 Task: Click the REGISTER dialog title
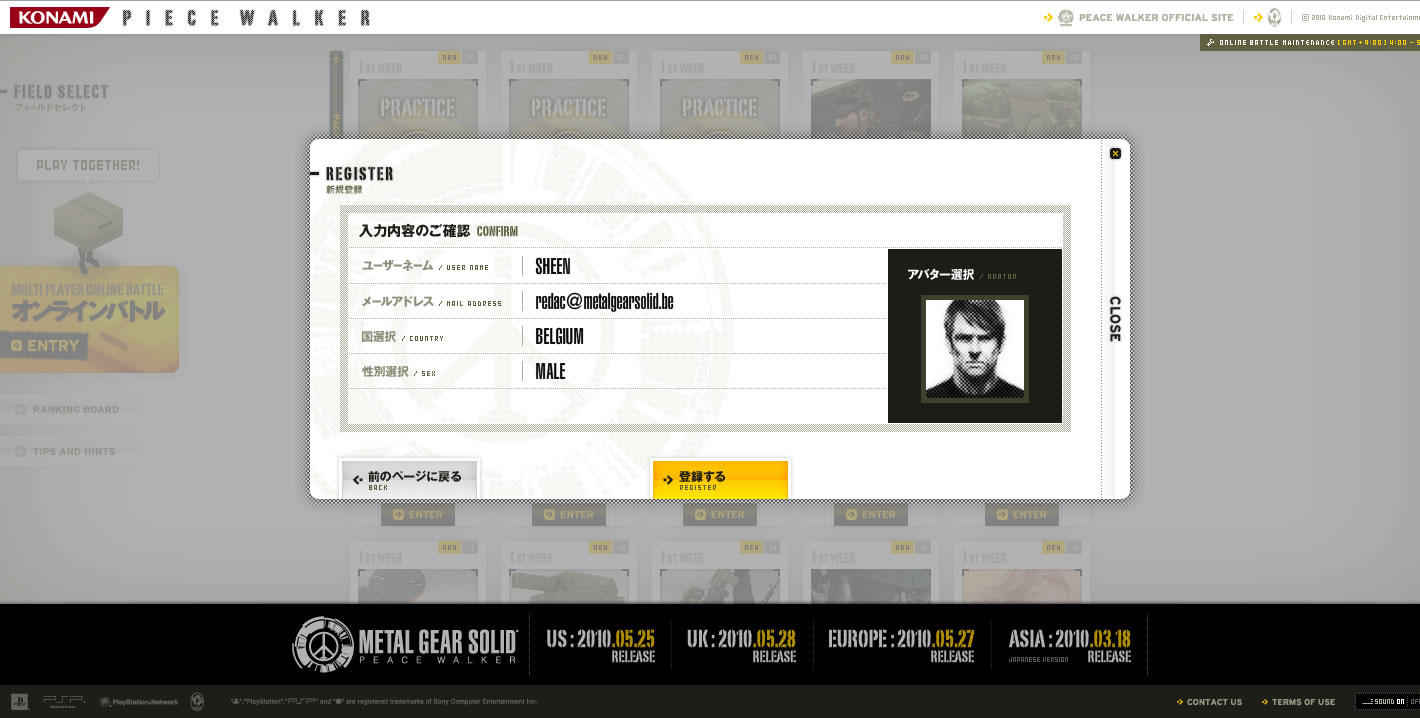coord(359,174)
